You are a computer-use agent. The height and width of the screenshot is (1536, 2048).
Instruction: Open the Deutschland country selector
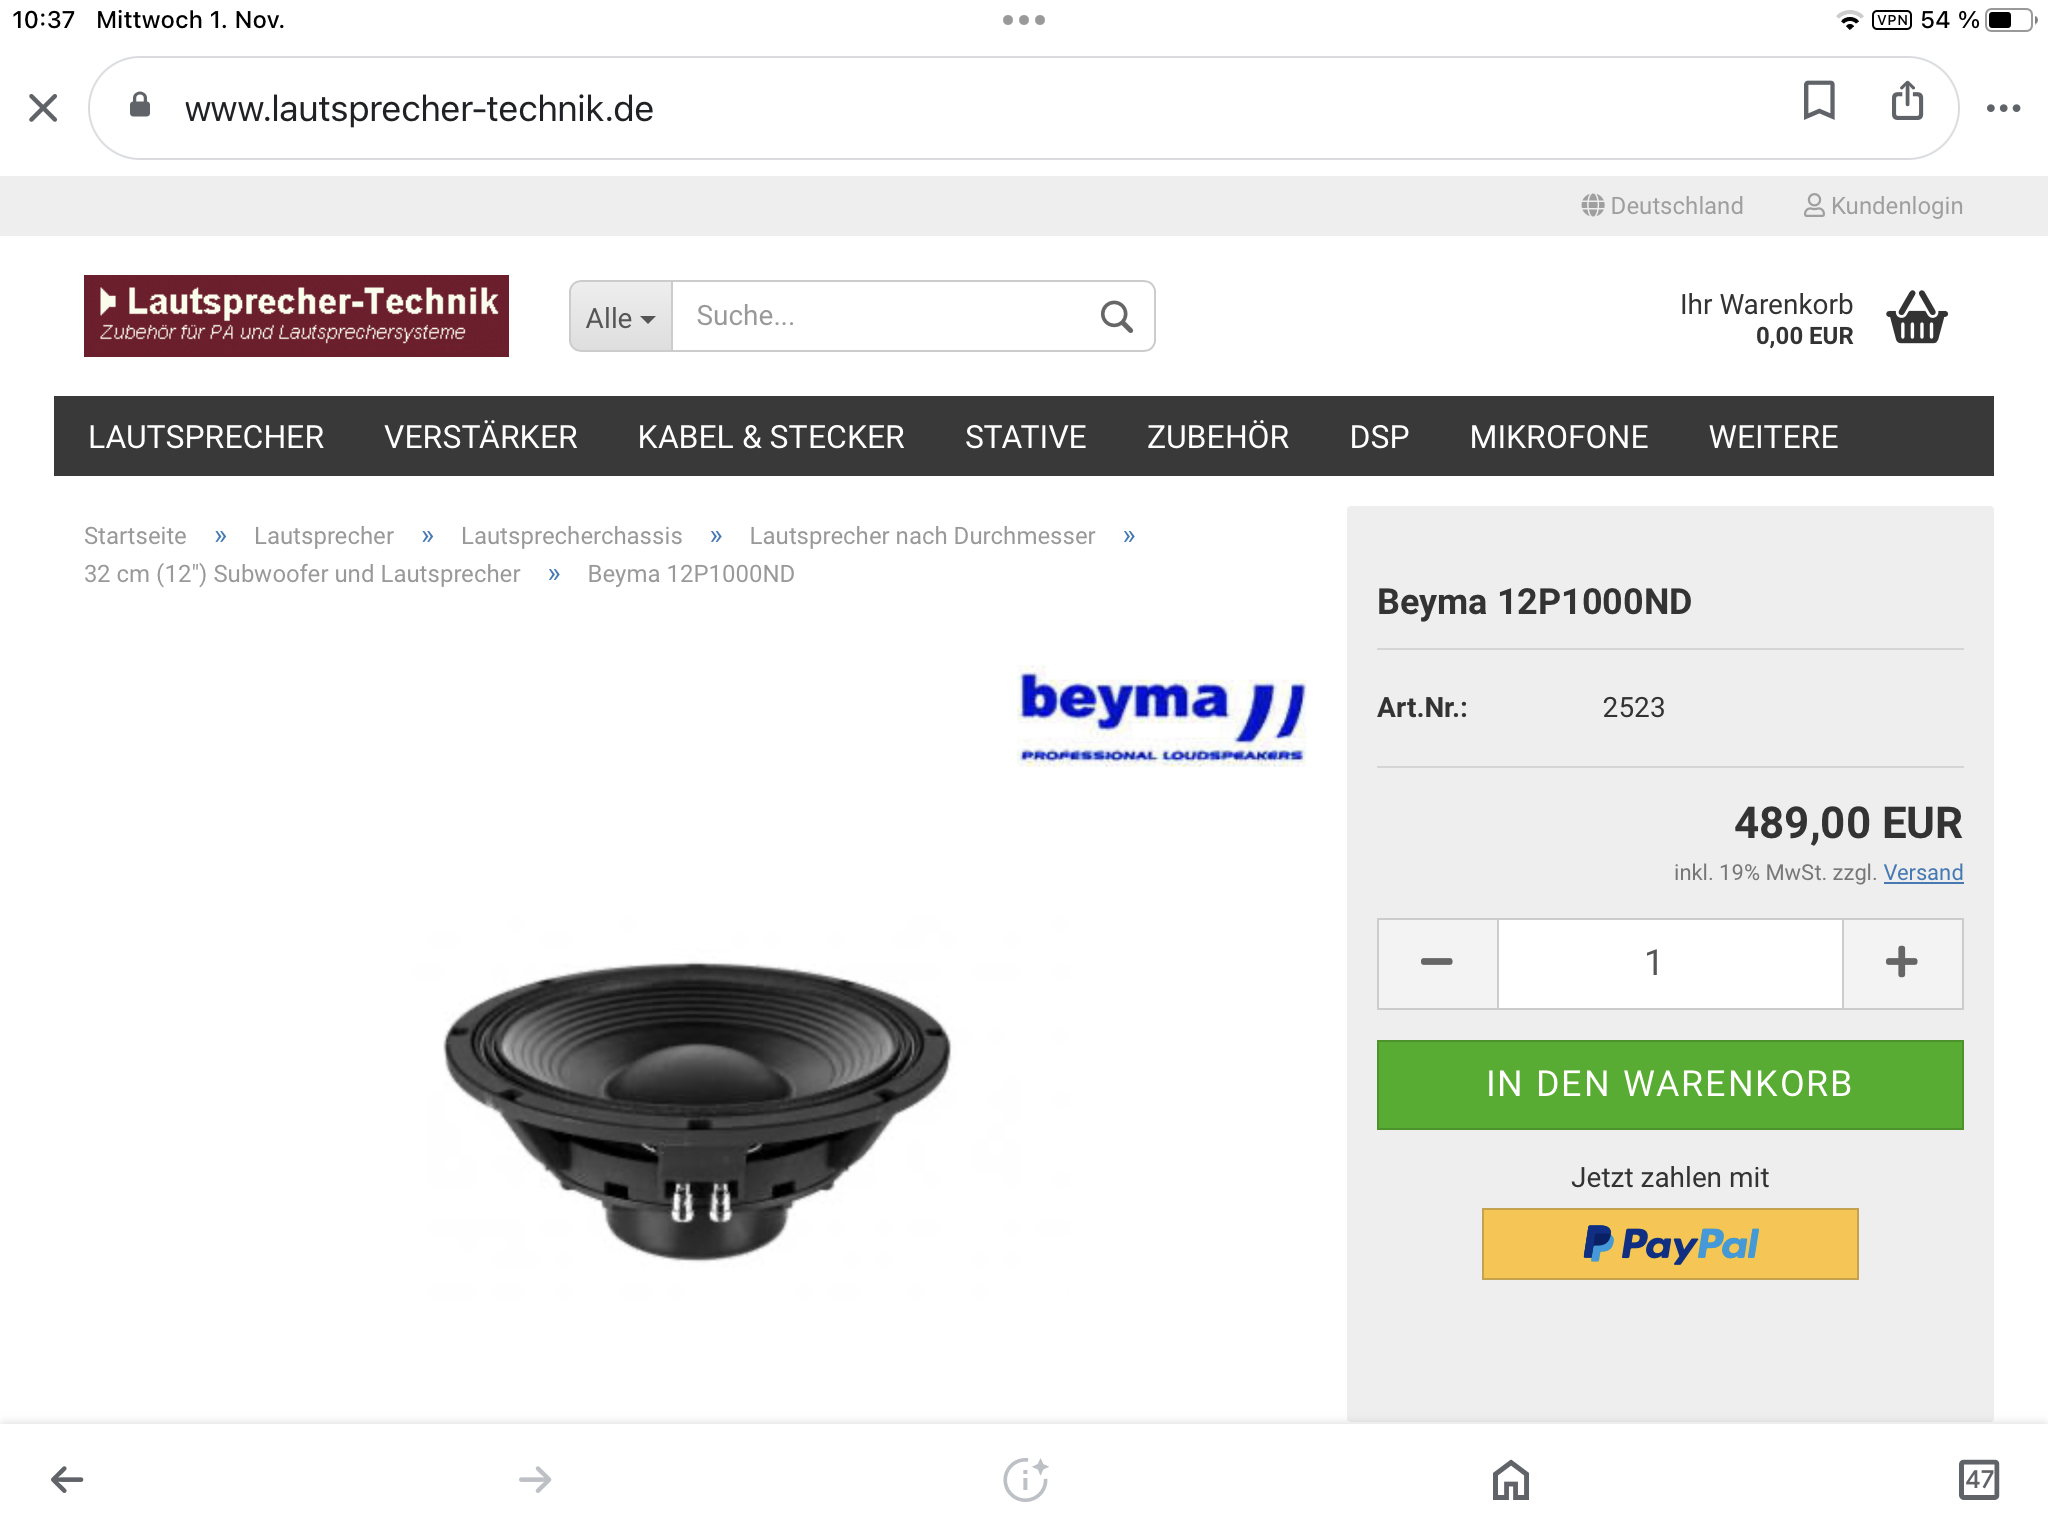(x=1662, y=206)
